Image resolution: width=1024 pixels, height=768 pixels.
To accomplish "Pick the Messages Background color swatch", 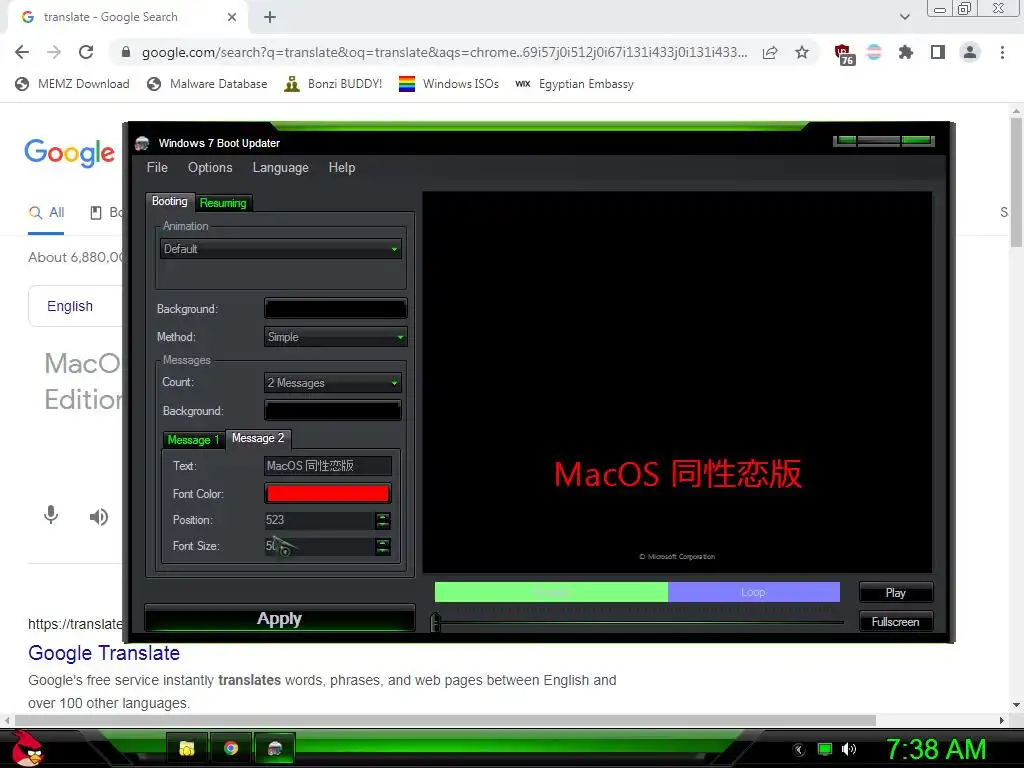I will click(x=333, y=411).
